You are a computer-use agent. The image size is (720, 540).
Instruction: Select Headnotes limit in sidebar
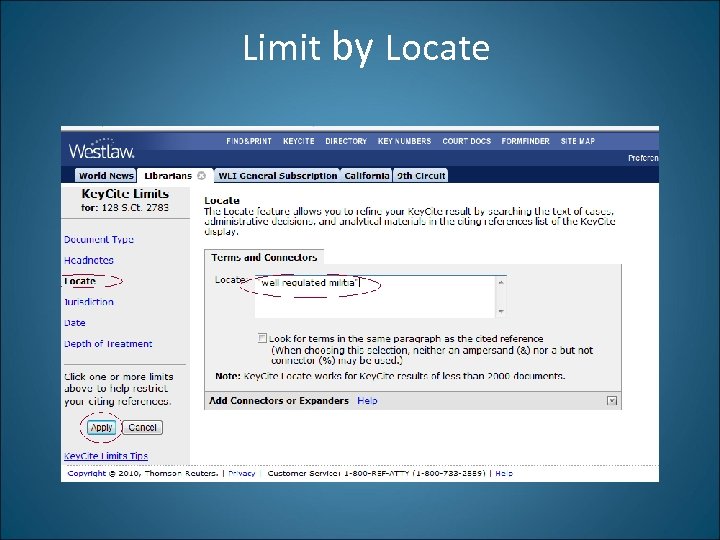coord(89,260)
